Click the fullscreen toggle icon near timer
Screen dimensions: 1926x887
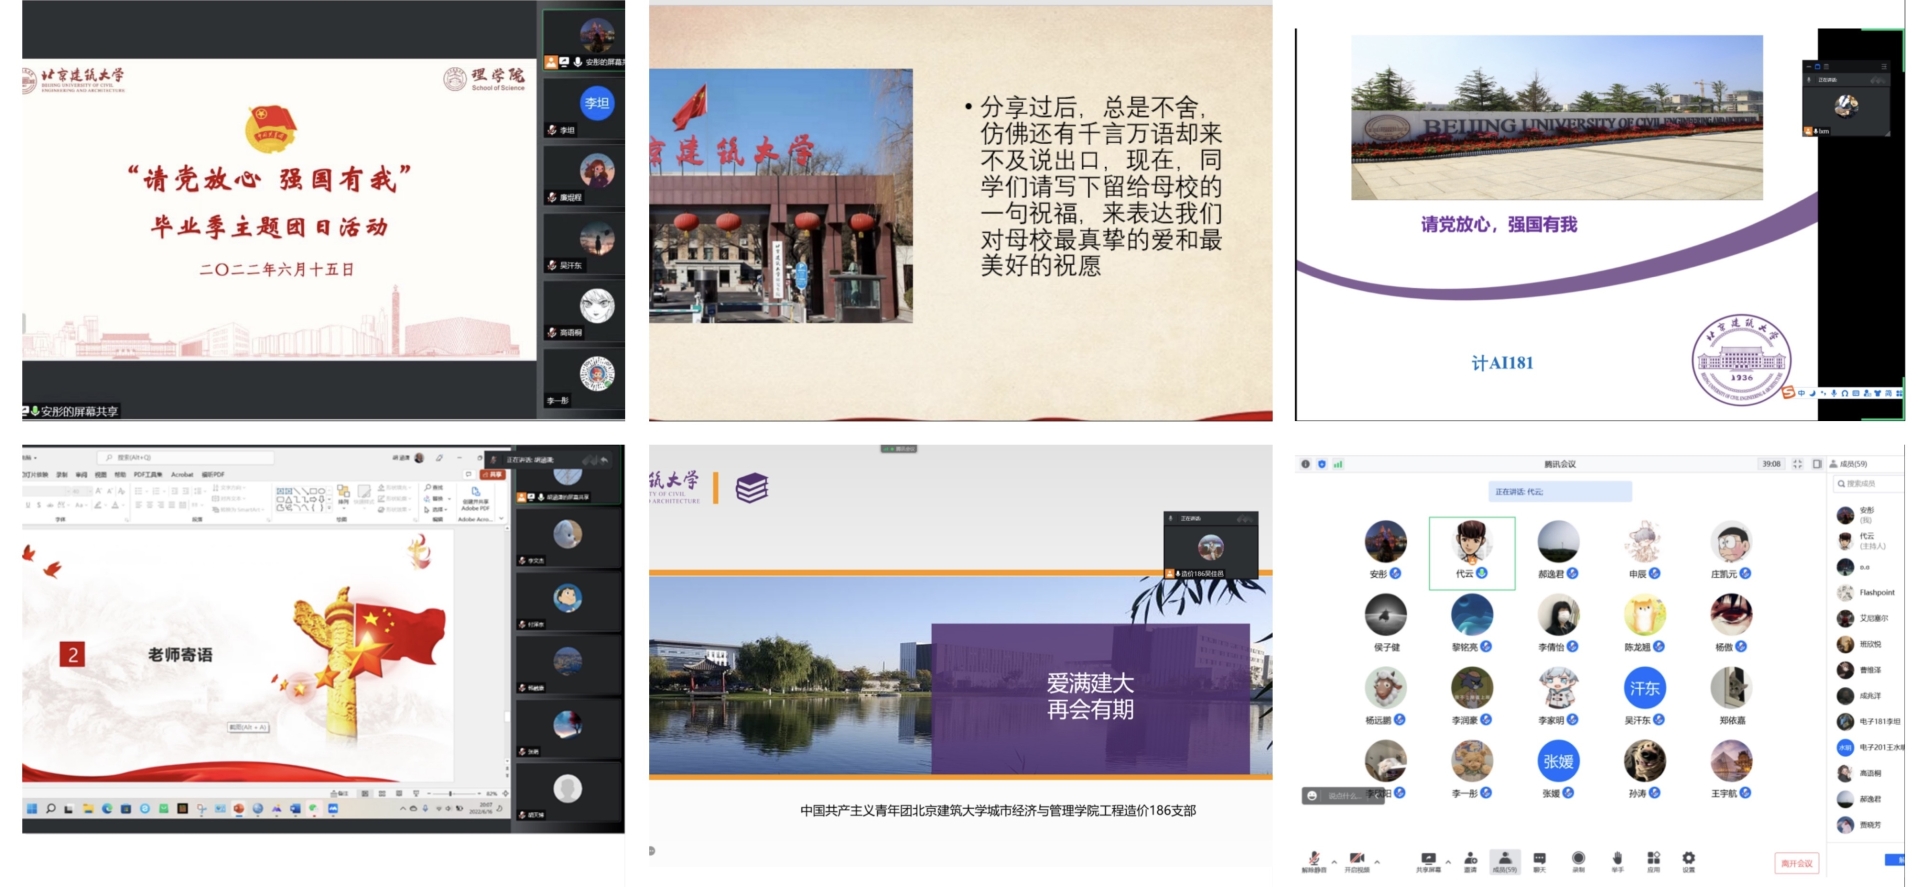pos(1797,464)
